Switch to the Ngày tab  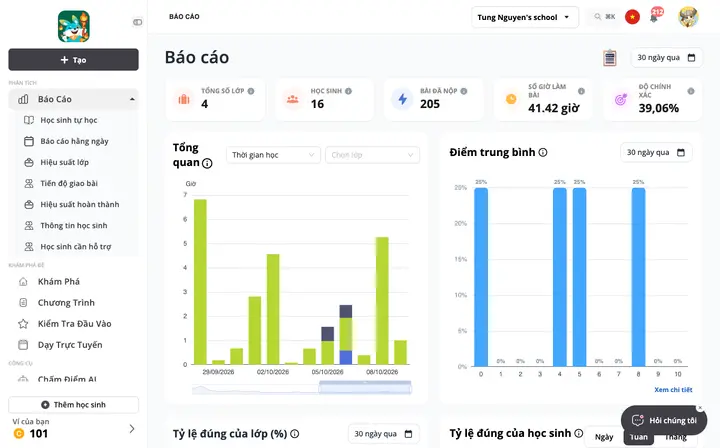(x=604, y=437)
